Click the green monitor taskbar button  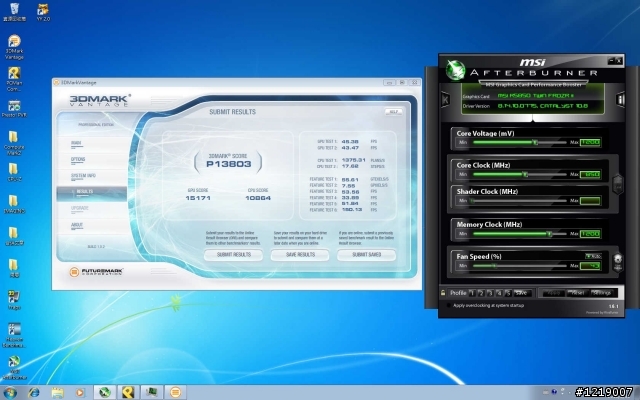point(152,393)
